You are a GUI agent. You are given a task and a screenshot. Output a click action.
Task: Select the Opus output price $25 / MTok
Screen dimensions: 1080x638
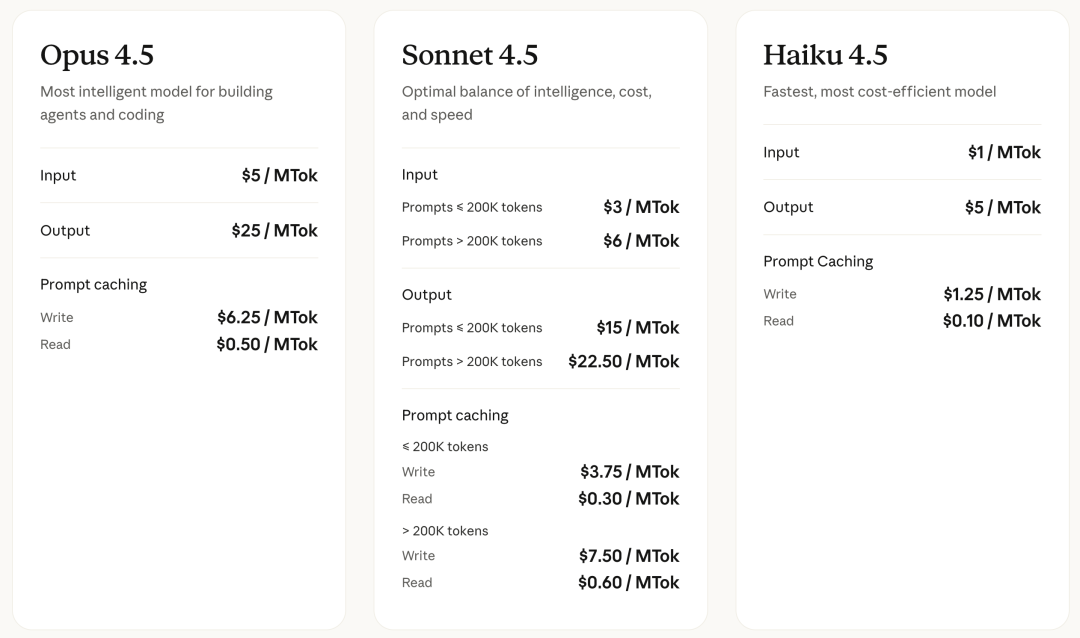tap(274, 231)
